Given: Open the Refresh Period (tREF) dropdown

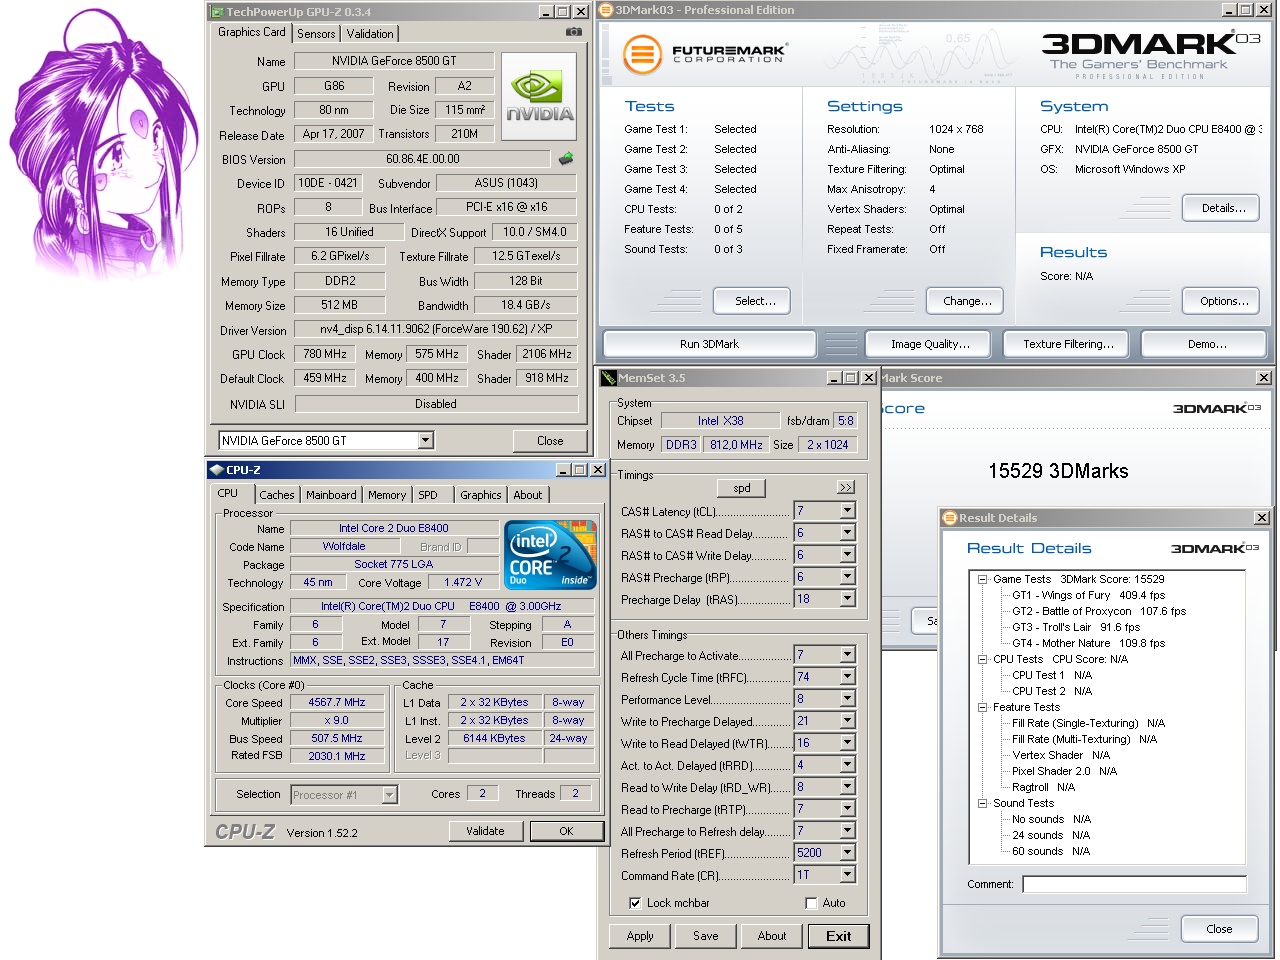Looking at the screenshot, I should (x=847, y=853).
